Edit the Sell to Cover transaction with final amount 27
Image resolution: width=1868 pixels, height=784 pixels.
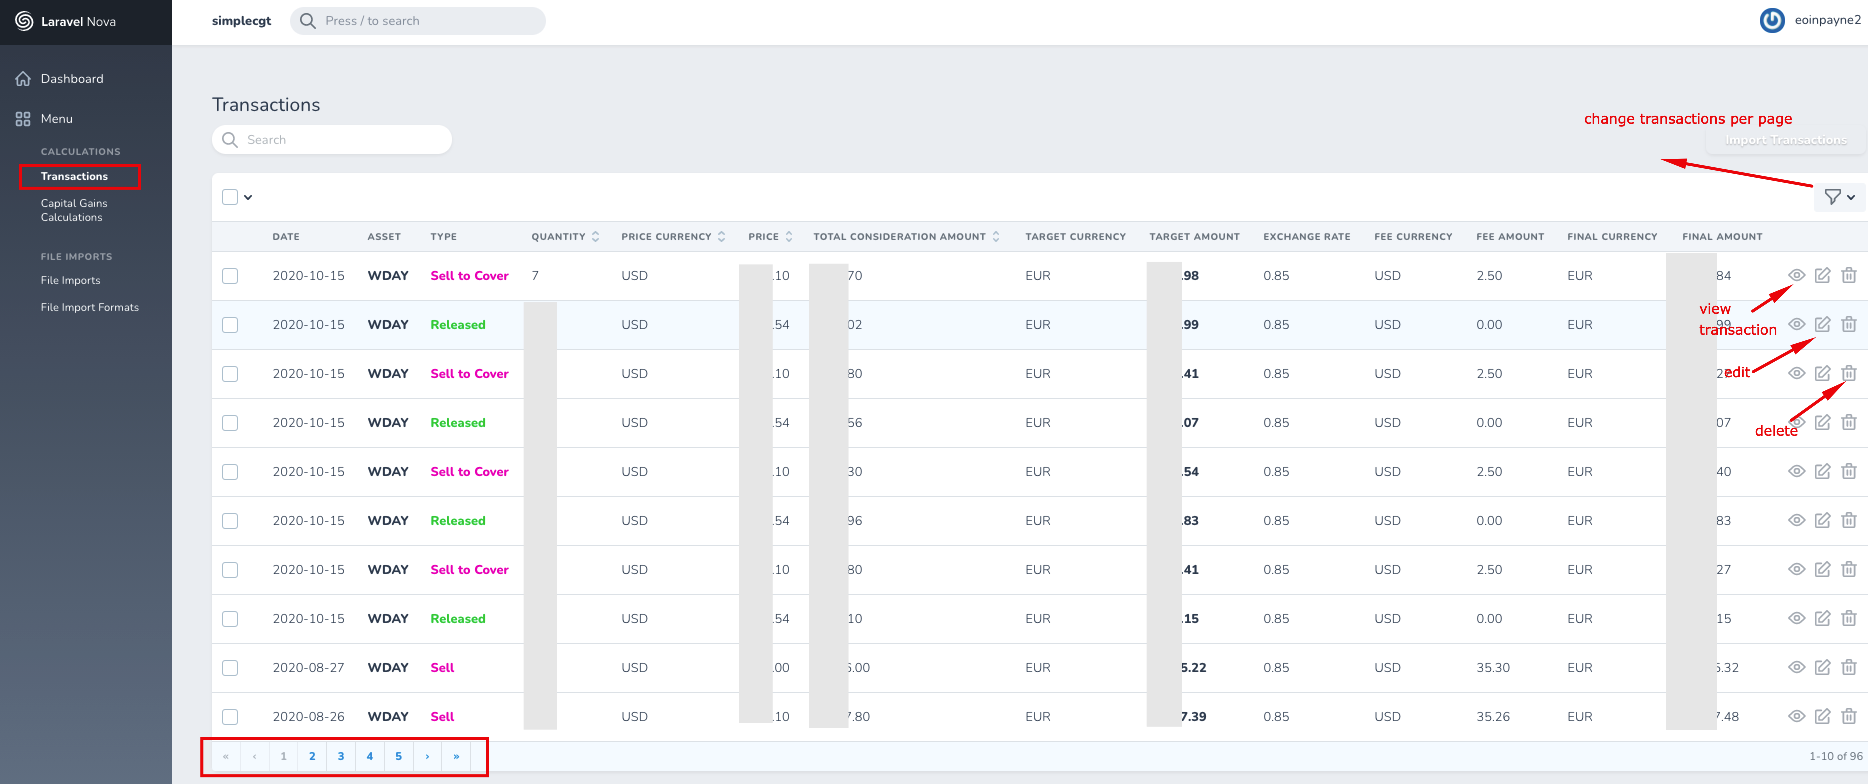1823,570
